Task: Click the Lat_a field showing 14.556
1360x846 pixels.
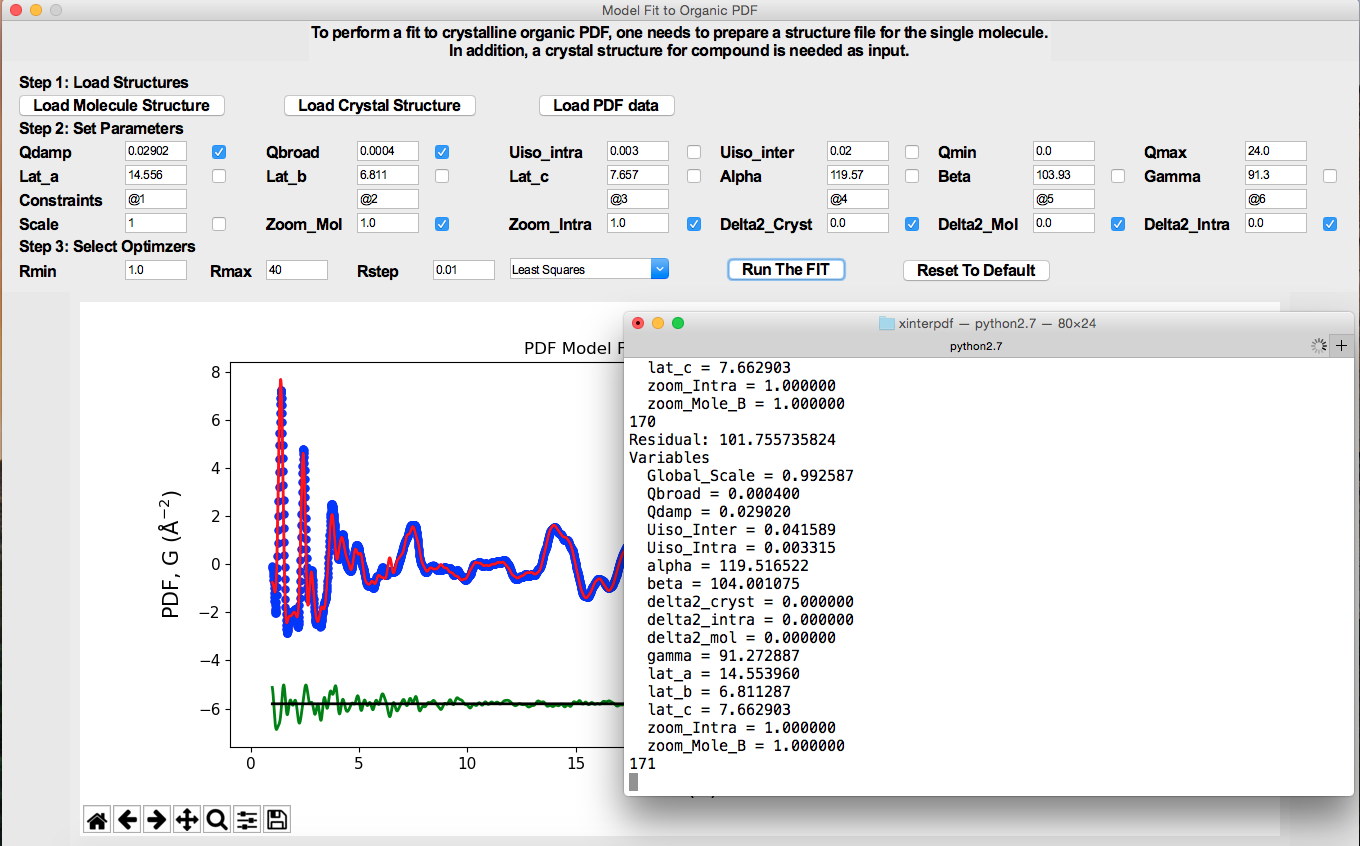Action: coord(156,175)
